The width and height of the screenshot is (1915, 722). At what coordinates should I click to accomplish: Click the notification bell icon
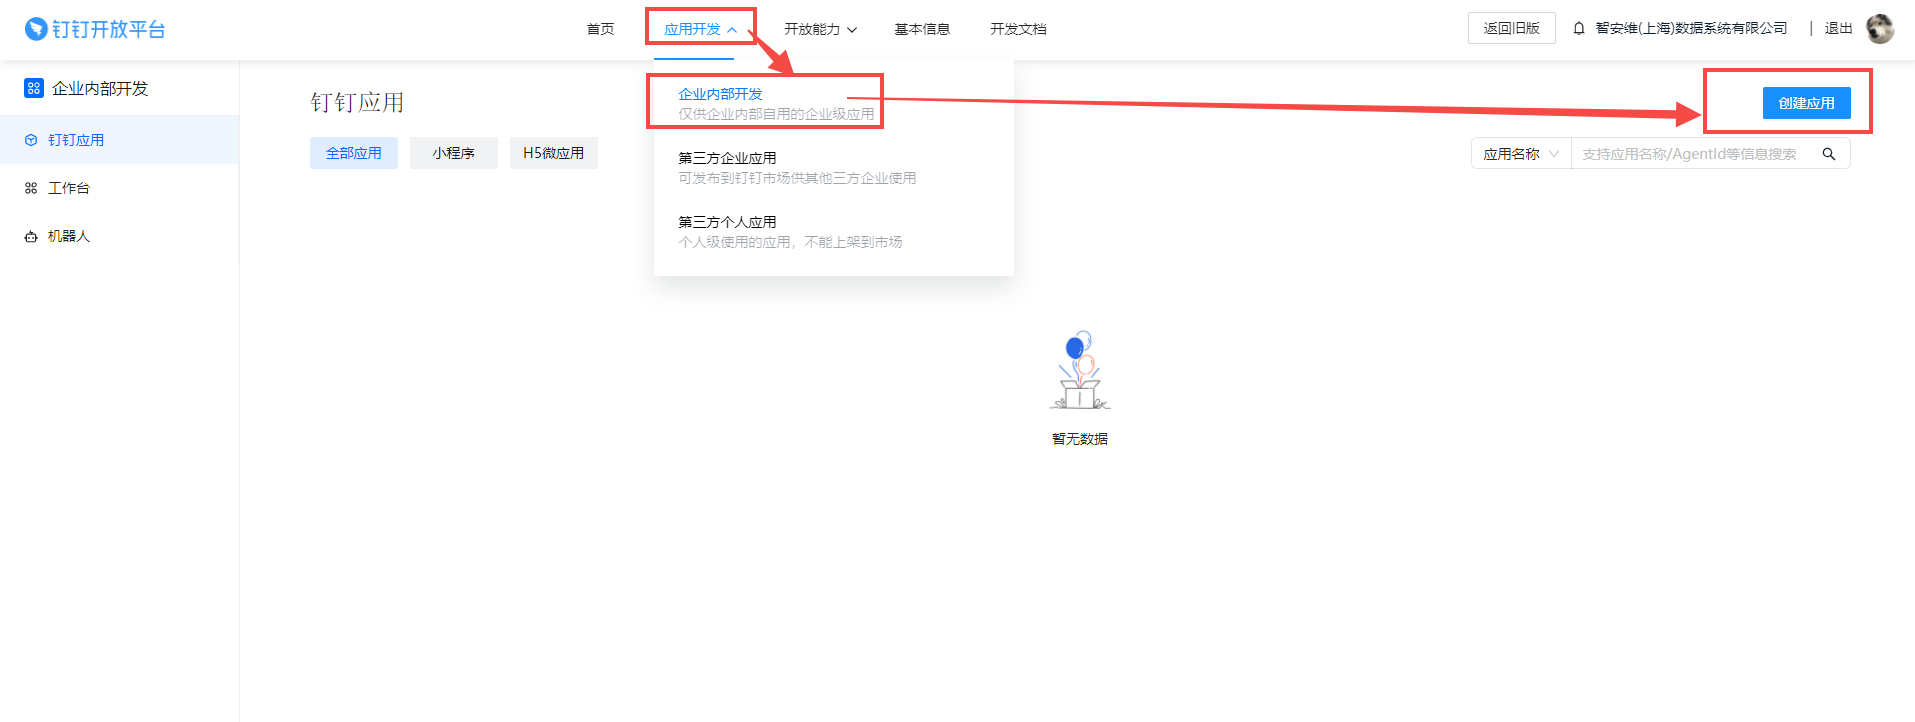(x=1579, y=29)
